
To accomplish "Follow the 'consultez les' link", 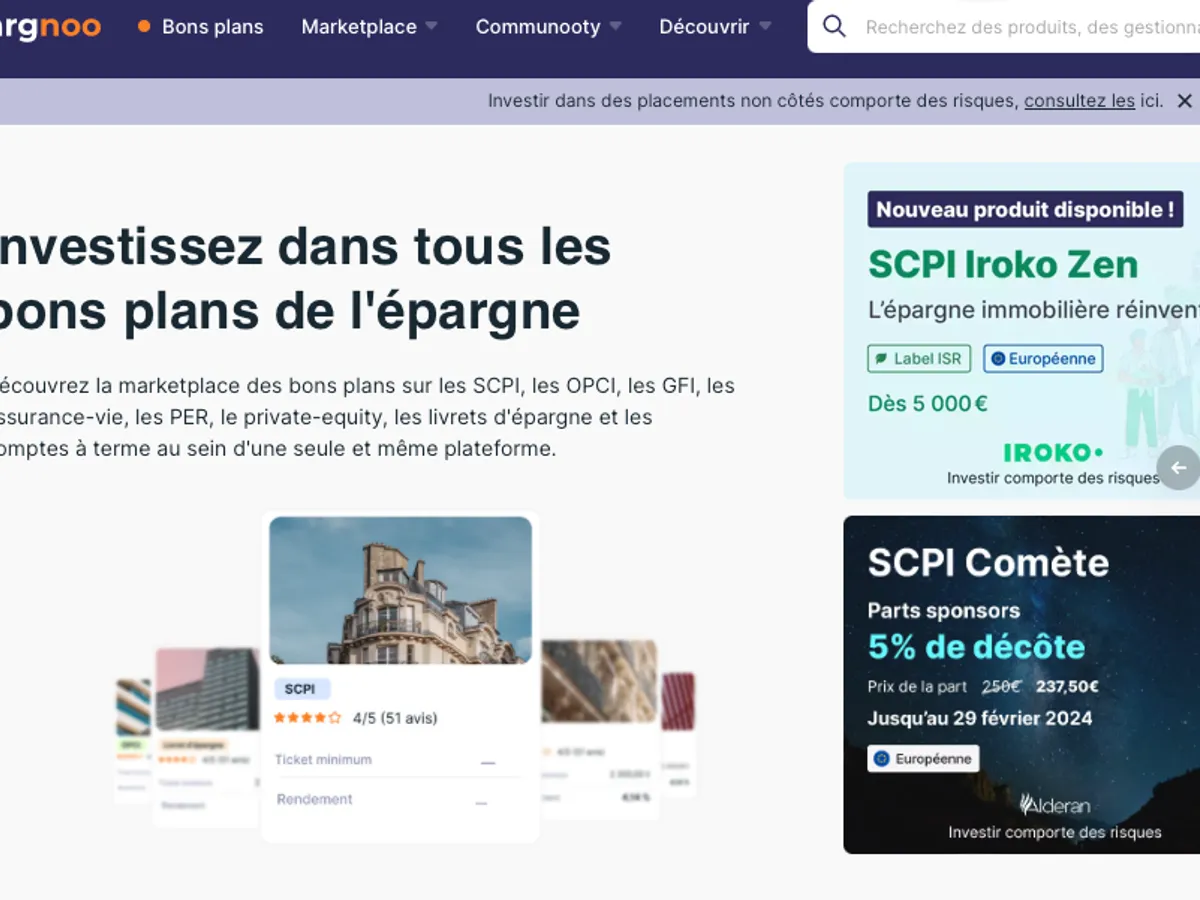I will point(1079,101).
